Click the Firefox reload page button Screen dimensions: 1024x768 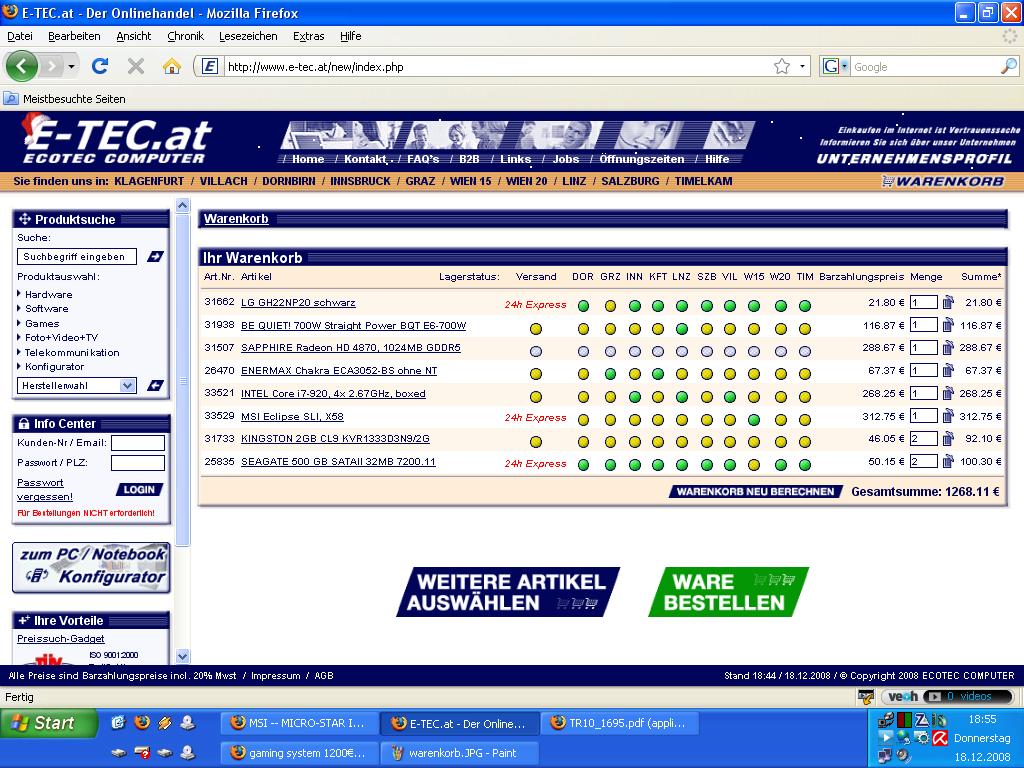(x=100, y=66)
